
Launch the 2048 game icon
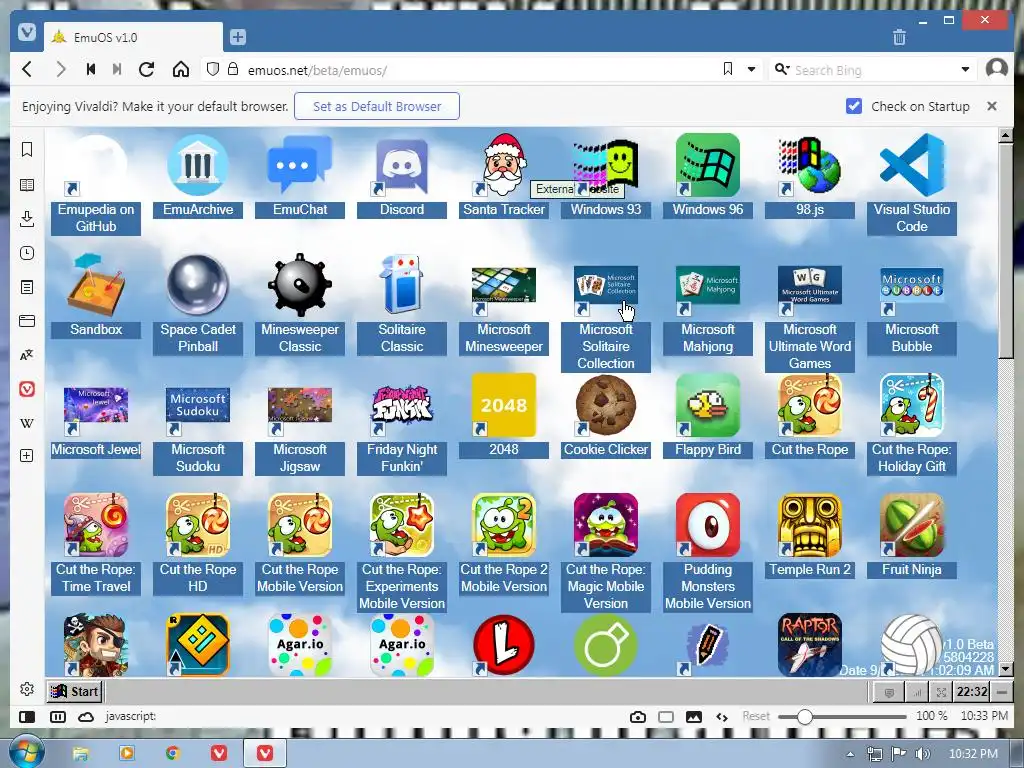(x=504, y=406)
